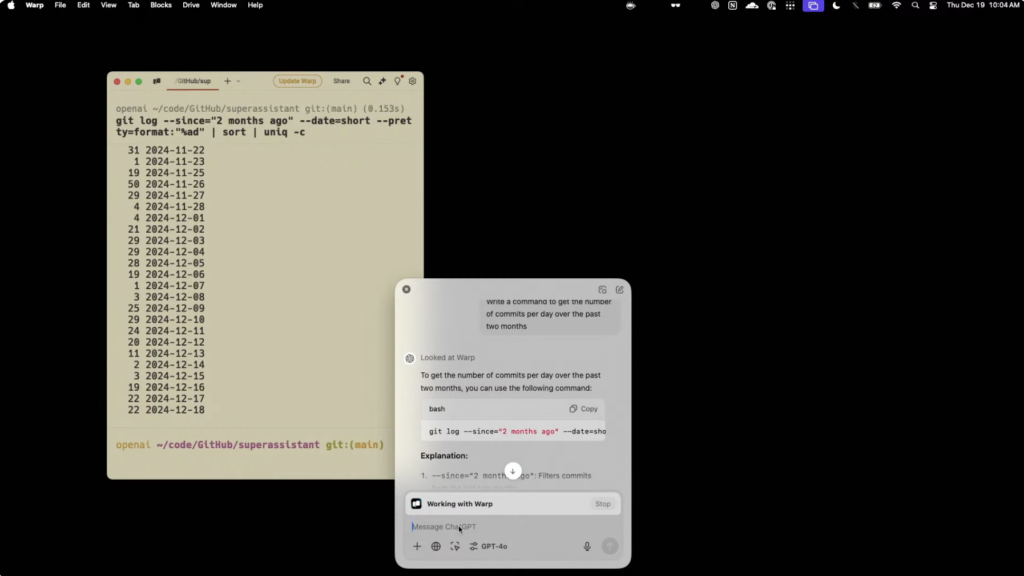Open the ChatGPT open-in-main-window icon
Screen dimensions: 1024x576
(x=602, y=289)
